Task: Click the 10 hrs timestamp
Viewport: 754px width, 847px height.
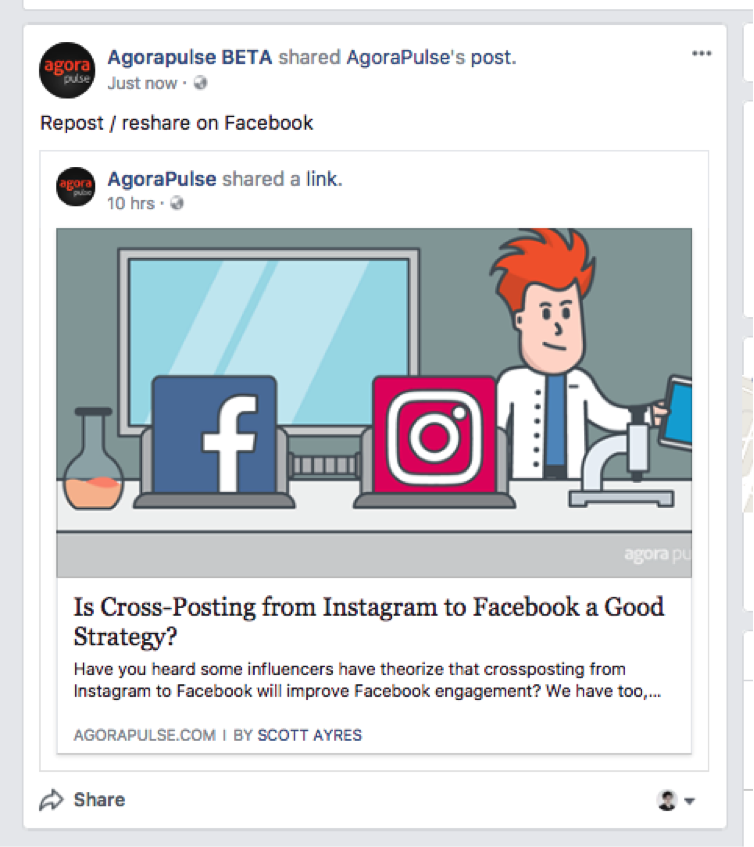Action: click(x=130, y=203)
